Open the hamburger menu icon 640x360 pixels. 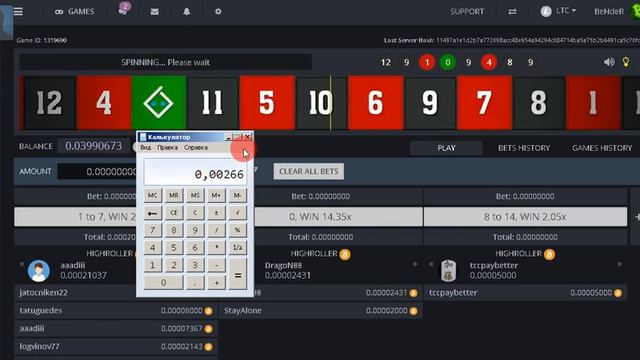coord(18,11)
